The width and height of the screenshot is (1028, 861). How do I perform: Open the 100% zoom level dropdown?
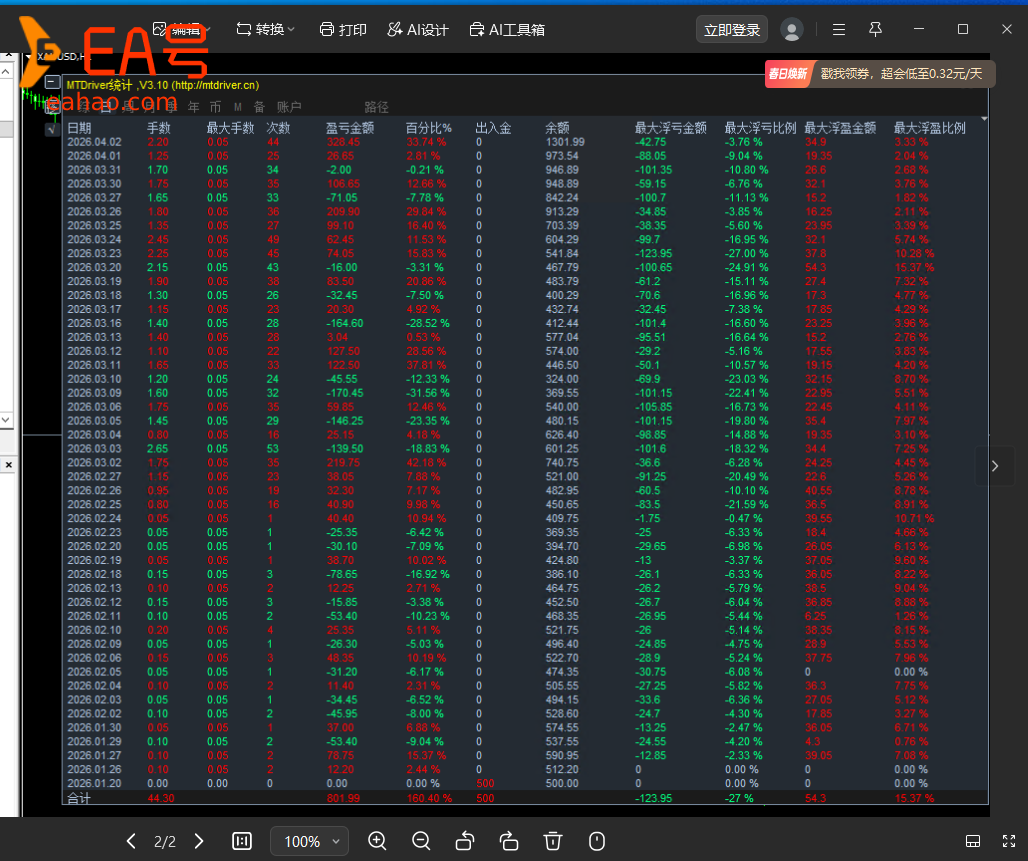pyautogui.click(x=310, y=841)
